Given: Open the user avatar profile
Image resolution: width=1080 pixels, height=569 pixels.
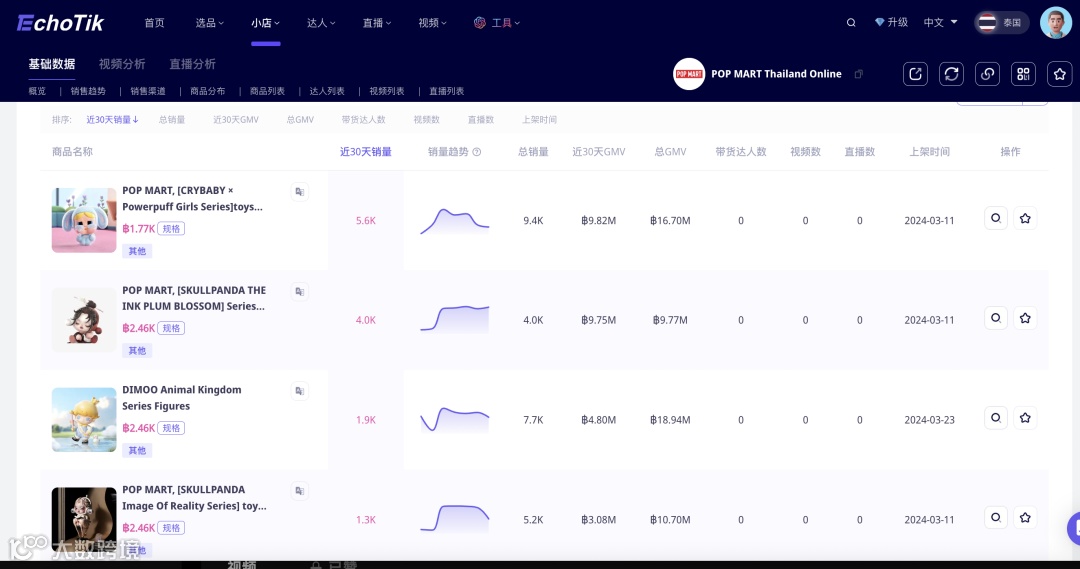Looking at the screenshot, I should coord(1055,23).
